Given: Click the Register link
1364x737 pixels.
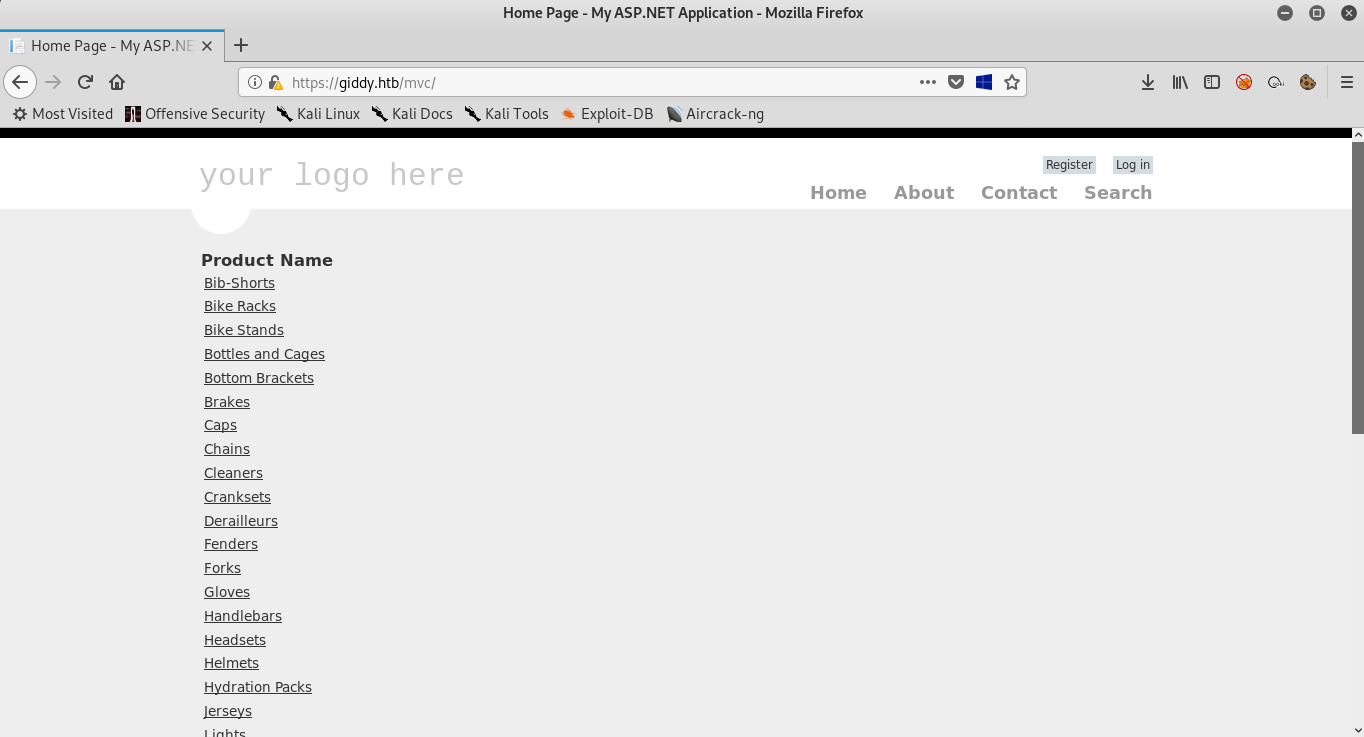Looking at the screenshot, I should pos(1069,165).
